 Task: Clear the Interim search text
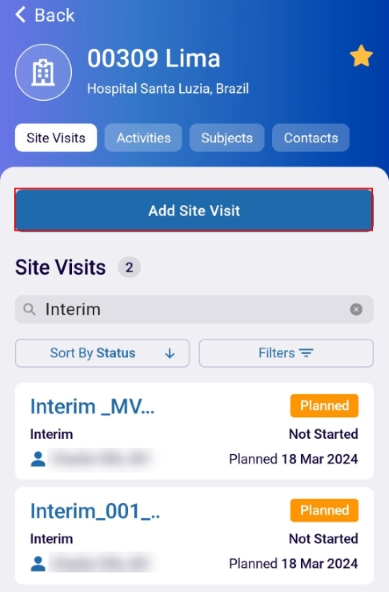coord(356,309)
